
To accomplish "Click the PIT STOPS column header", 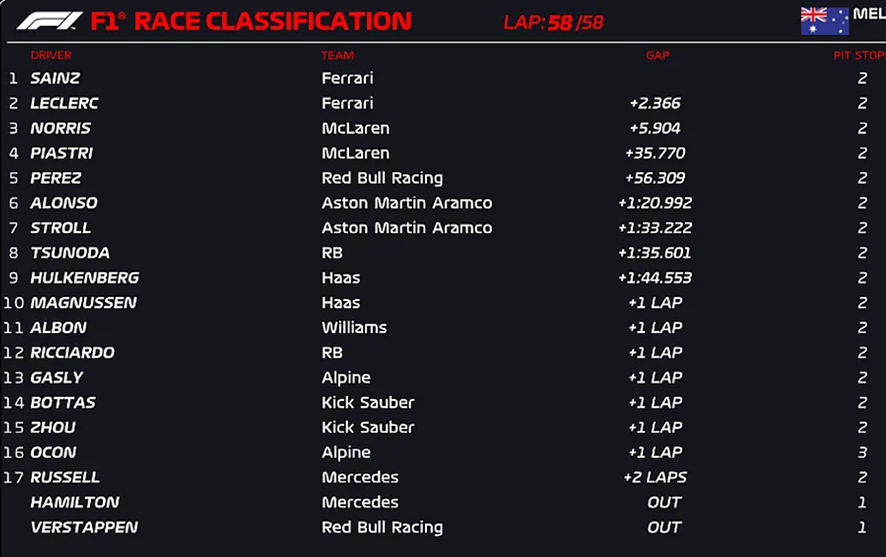I will point(859,55).
